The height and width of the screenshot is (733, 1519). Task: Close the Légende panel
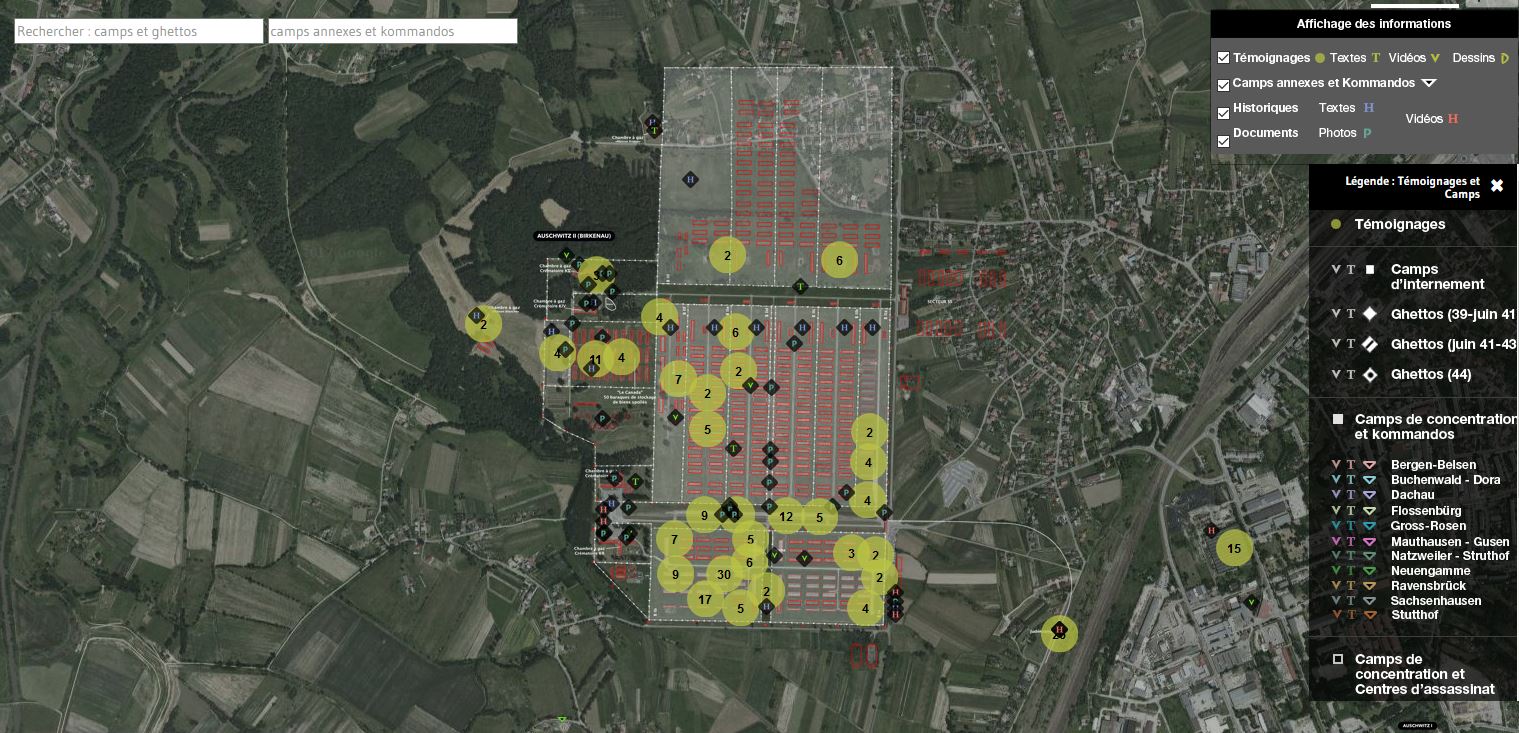(1496, 186)
